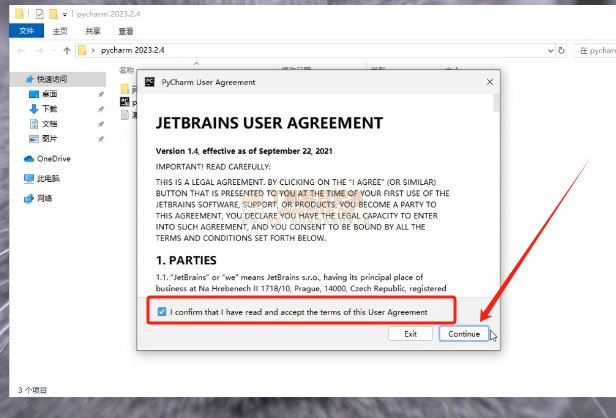This screenshot has height=418, width=616.
Task: Switch to the 共享 ribbon tab
Action: 93,31
